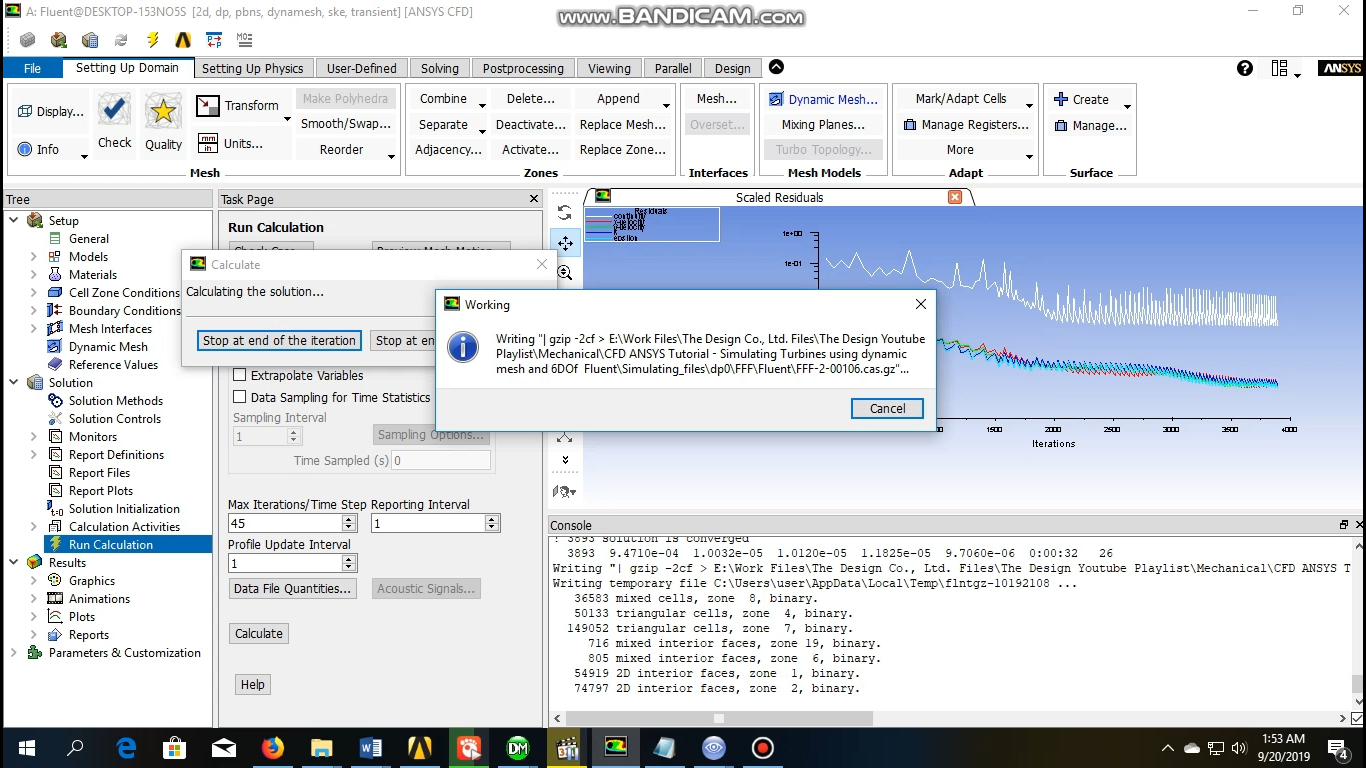Screen dimensions: 1366x768
Task: Enable Extrapolate Variables
Action: click(238, 375)
